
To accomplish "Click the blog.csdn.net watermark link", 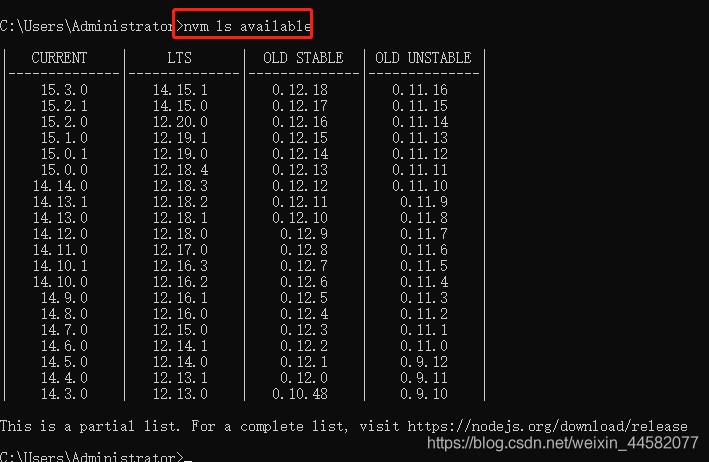I will tap(562, 443).
